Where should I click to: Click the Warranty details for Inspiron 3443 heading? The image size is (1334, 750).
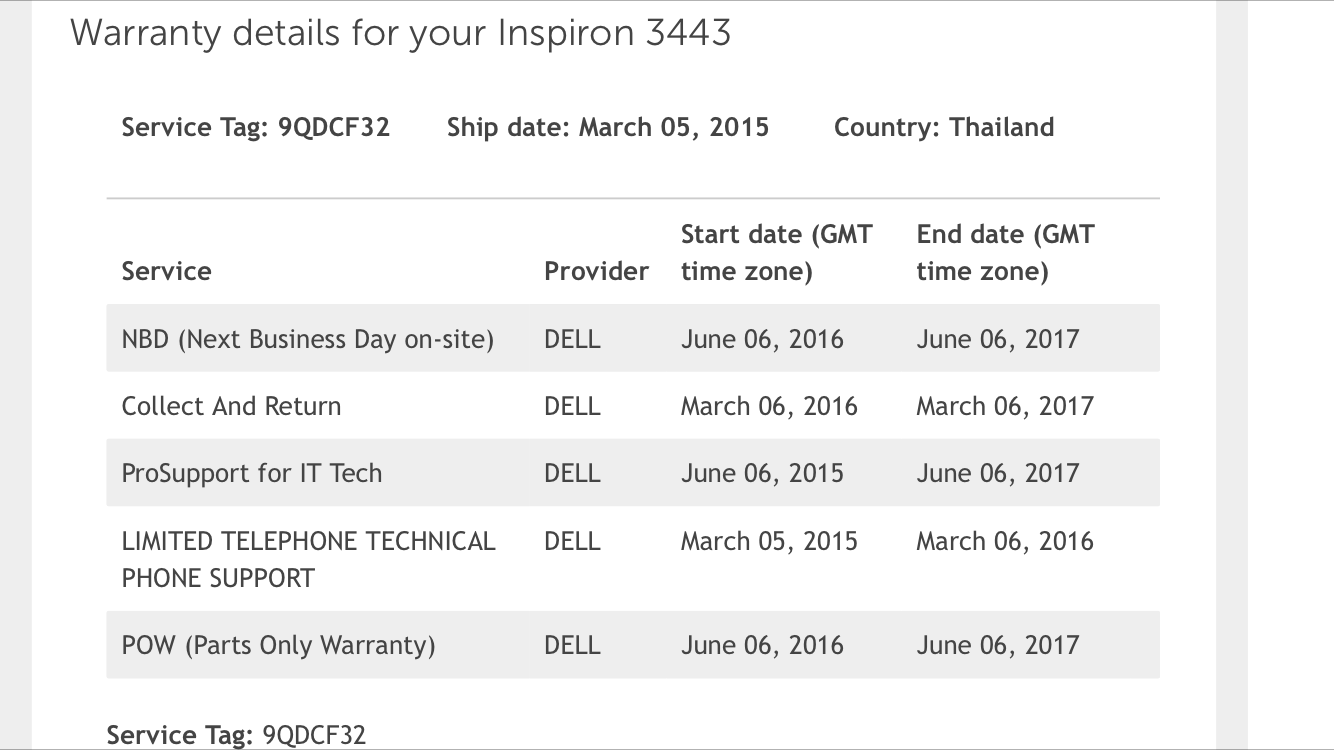point(400,34)
